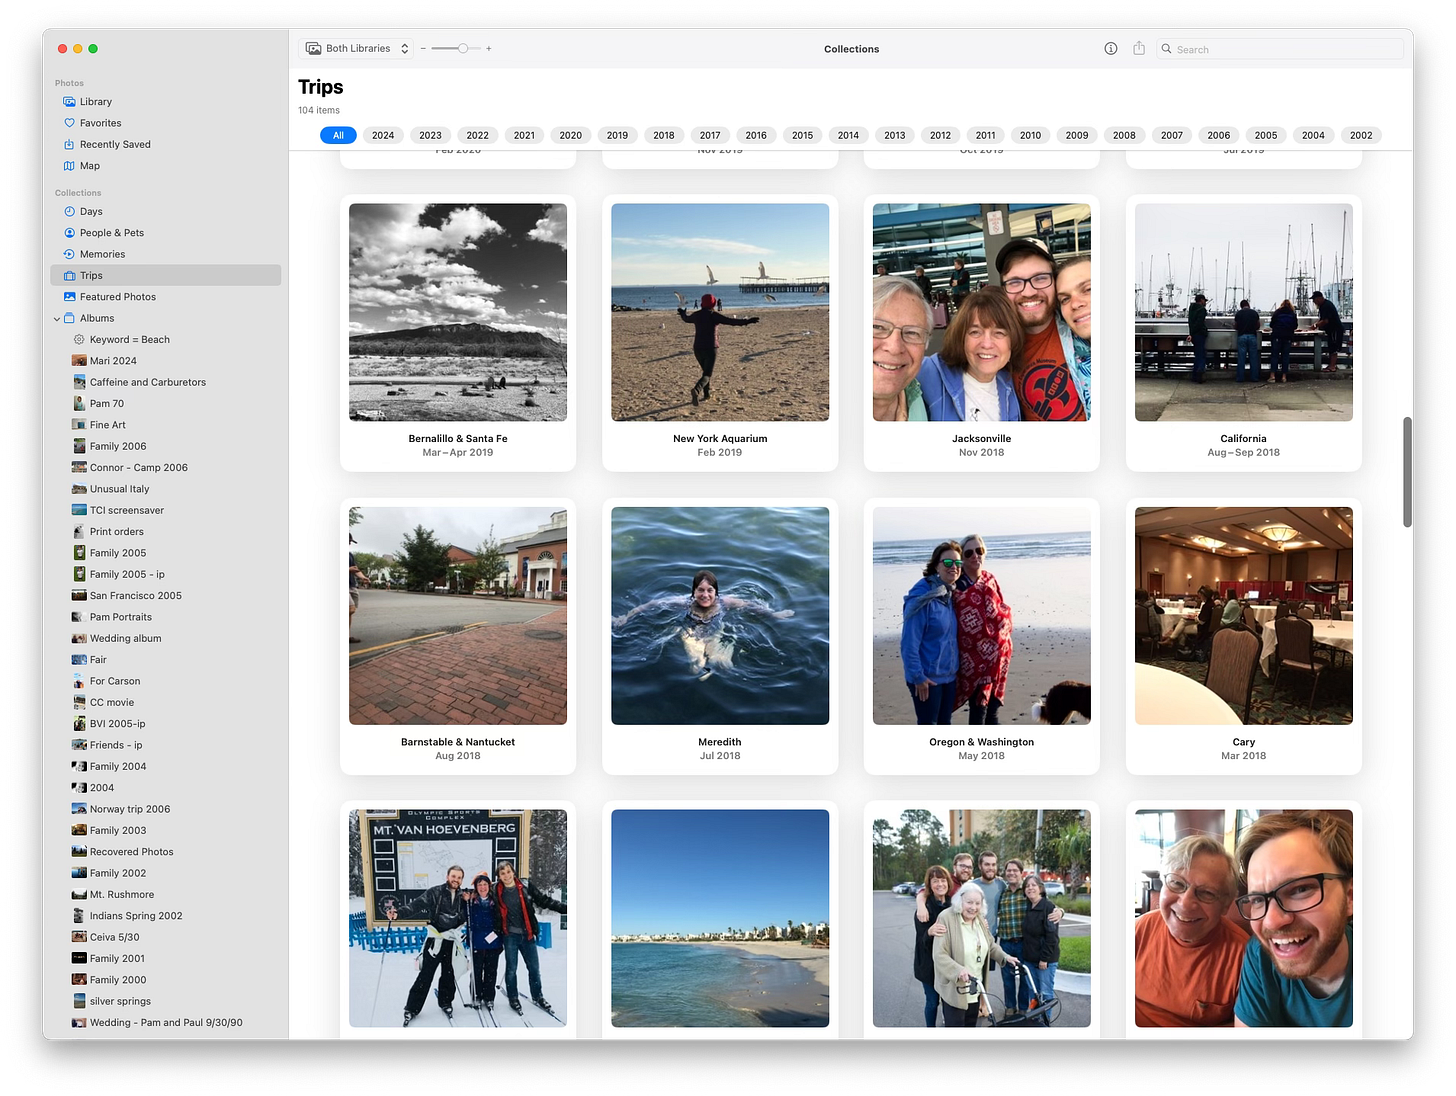Click the Info button in toolbar
This screenshot has width=1456, height=1096.
[x=1110, y=49]
